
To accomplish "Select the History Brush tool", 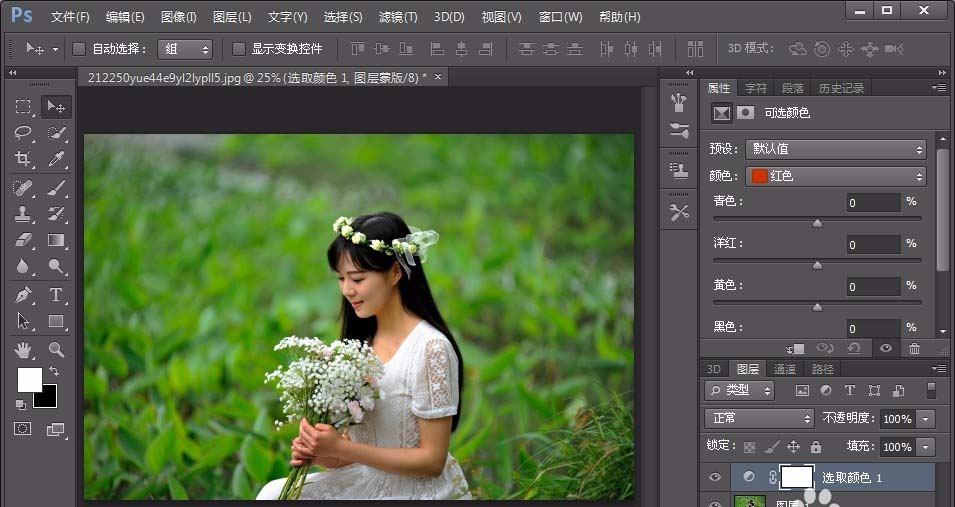I will point(56,214).
